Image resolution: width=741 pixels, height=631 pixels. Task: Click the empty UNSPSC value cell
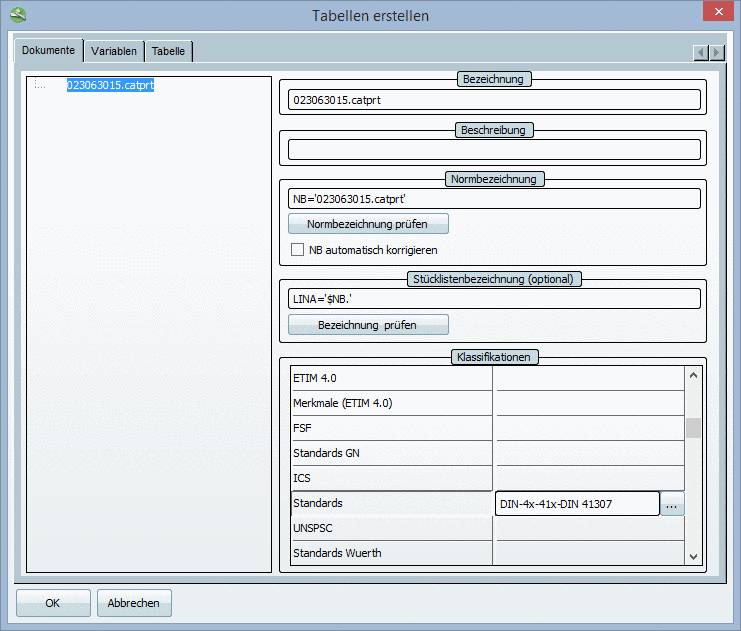[x=589, y=528]
